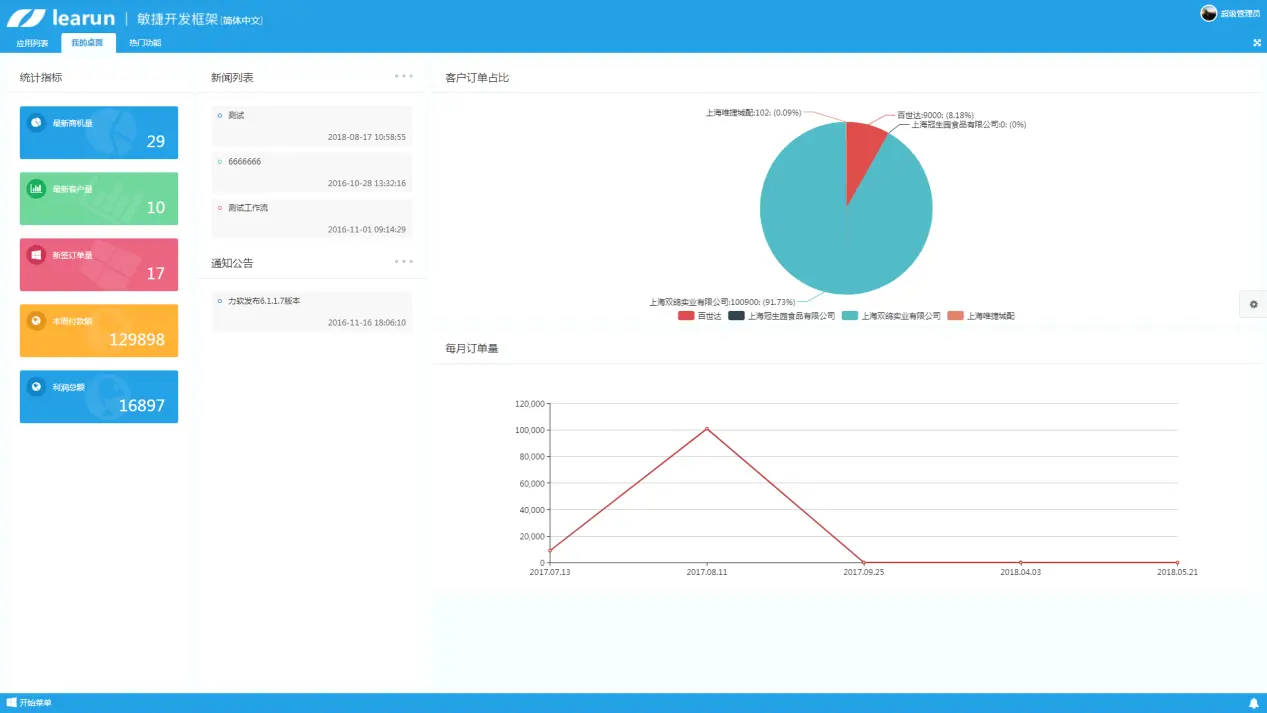The height and width of the screenshot is (713, 1267).
Task: Click the pie icon on 最新商机量 card
Action: (36, 122)
